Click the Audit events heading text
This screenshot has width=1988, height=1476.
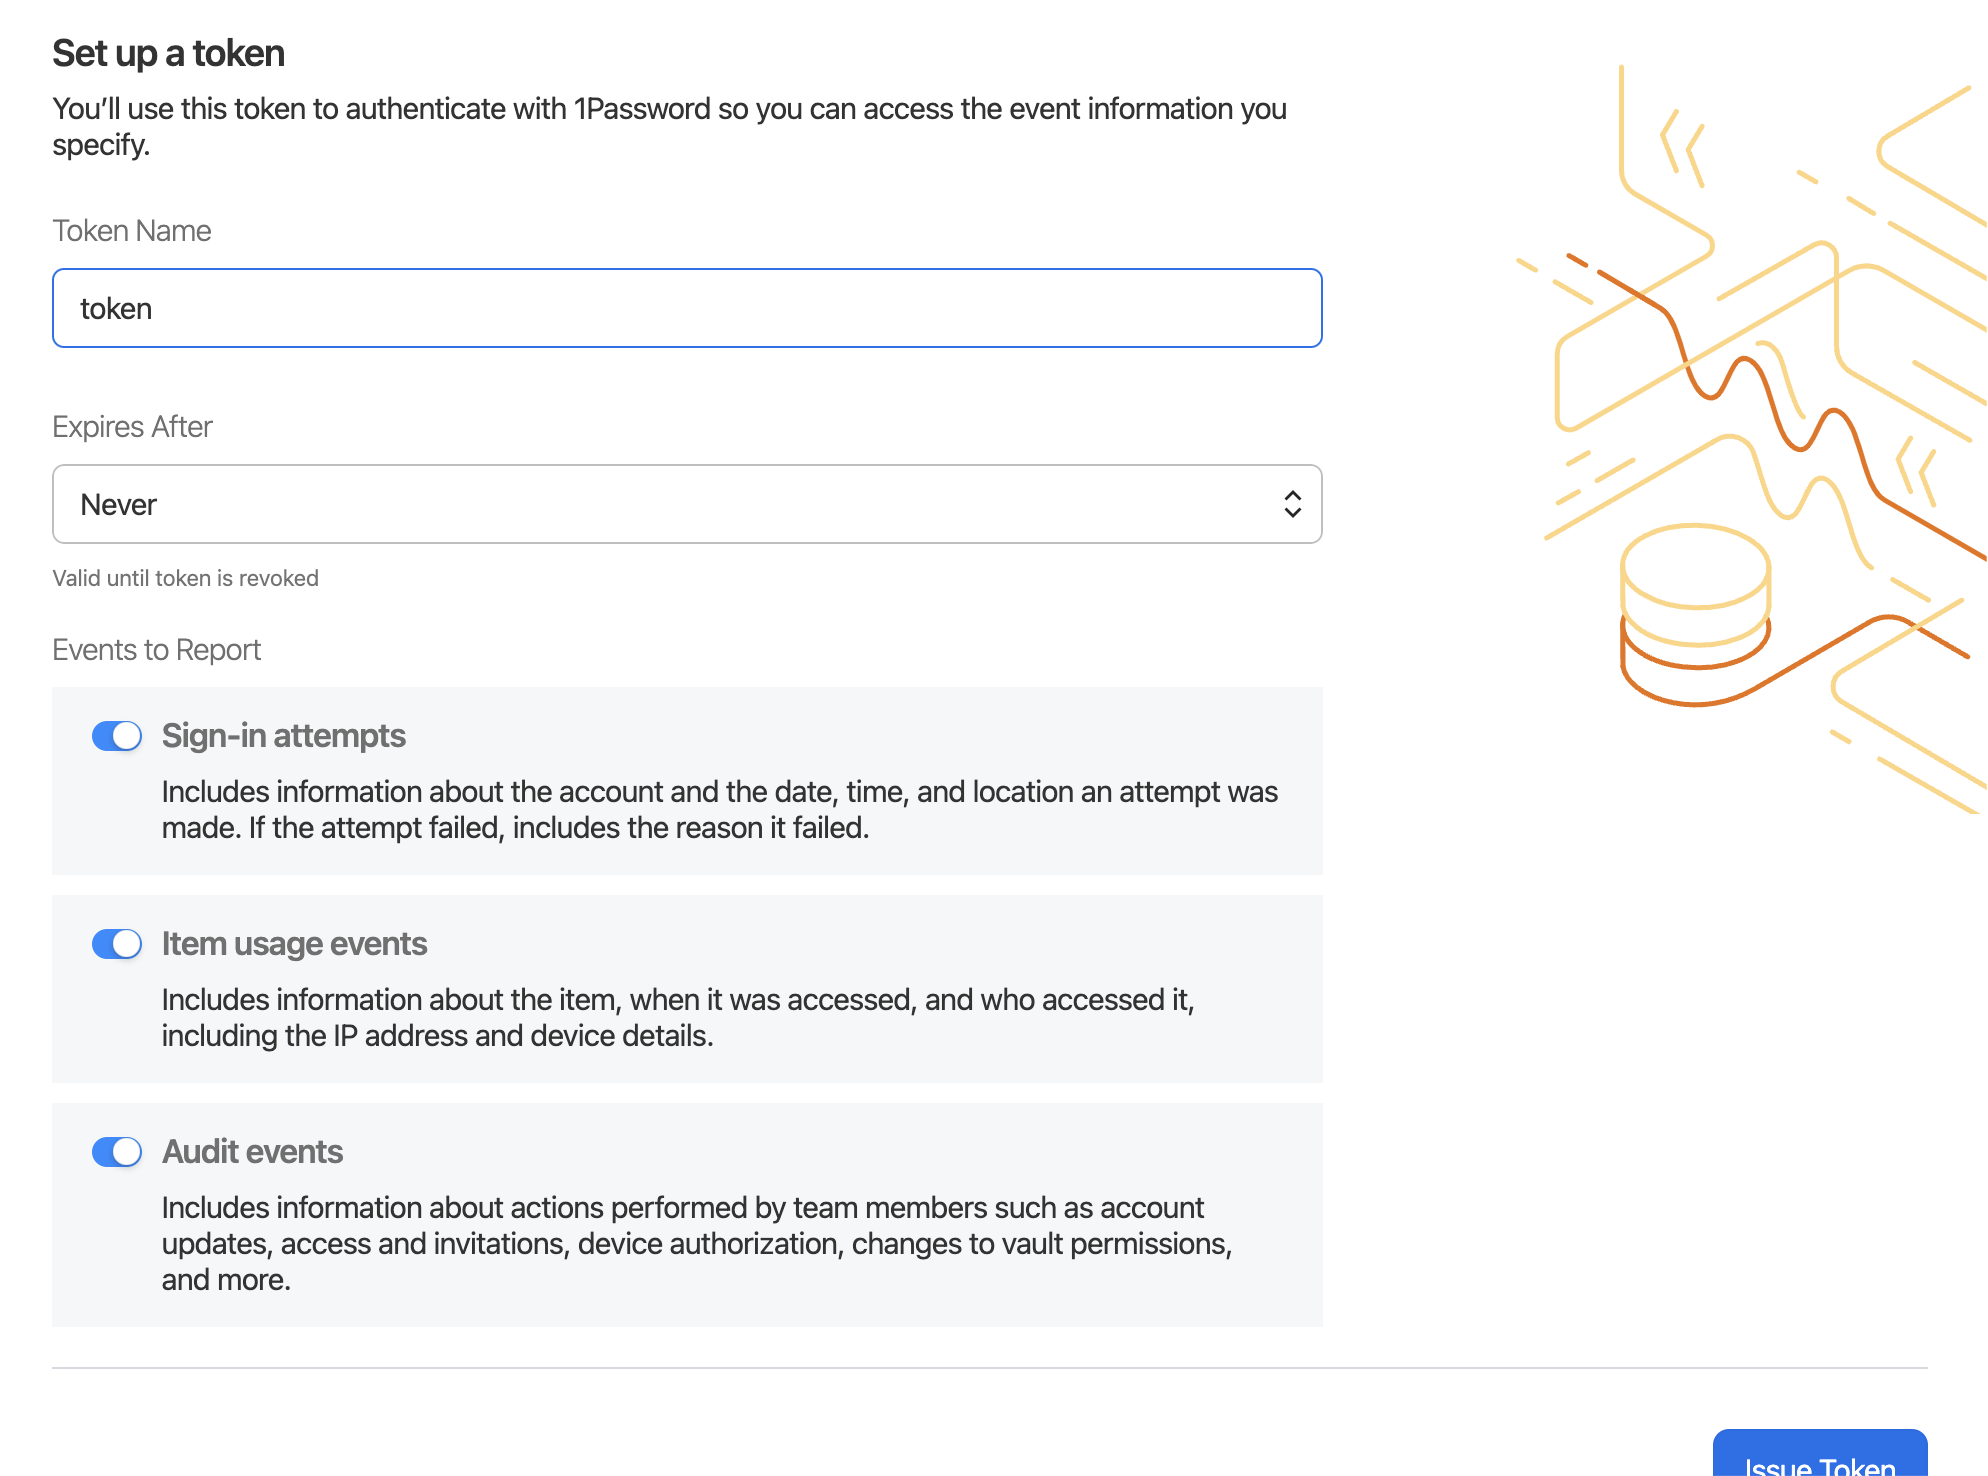coord(252,1152)
